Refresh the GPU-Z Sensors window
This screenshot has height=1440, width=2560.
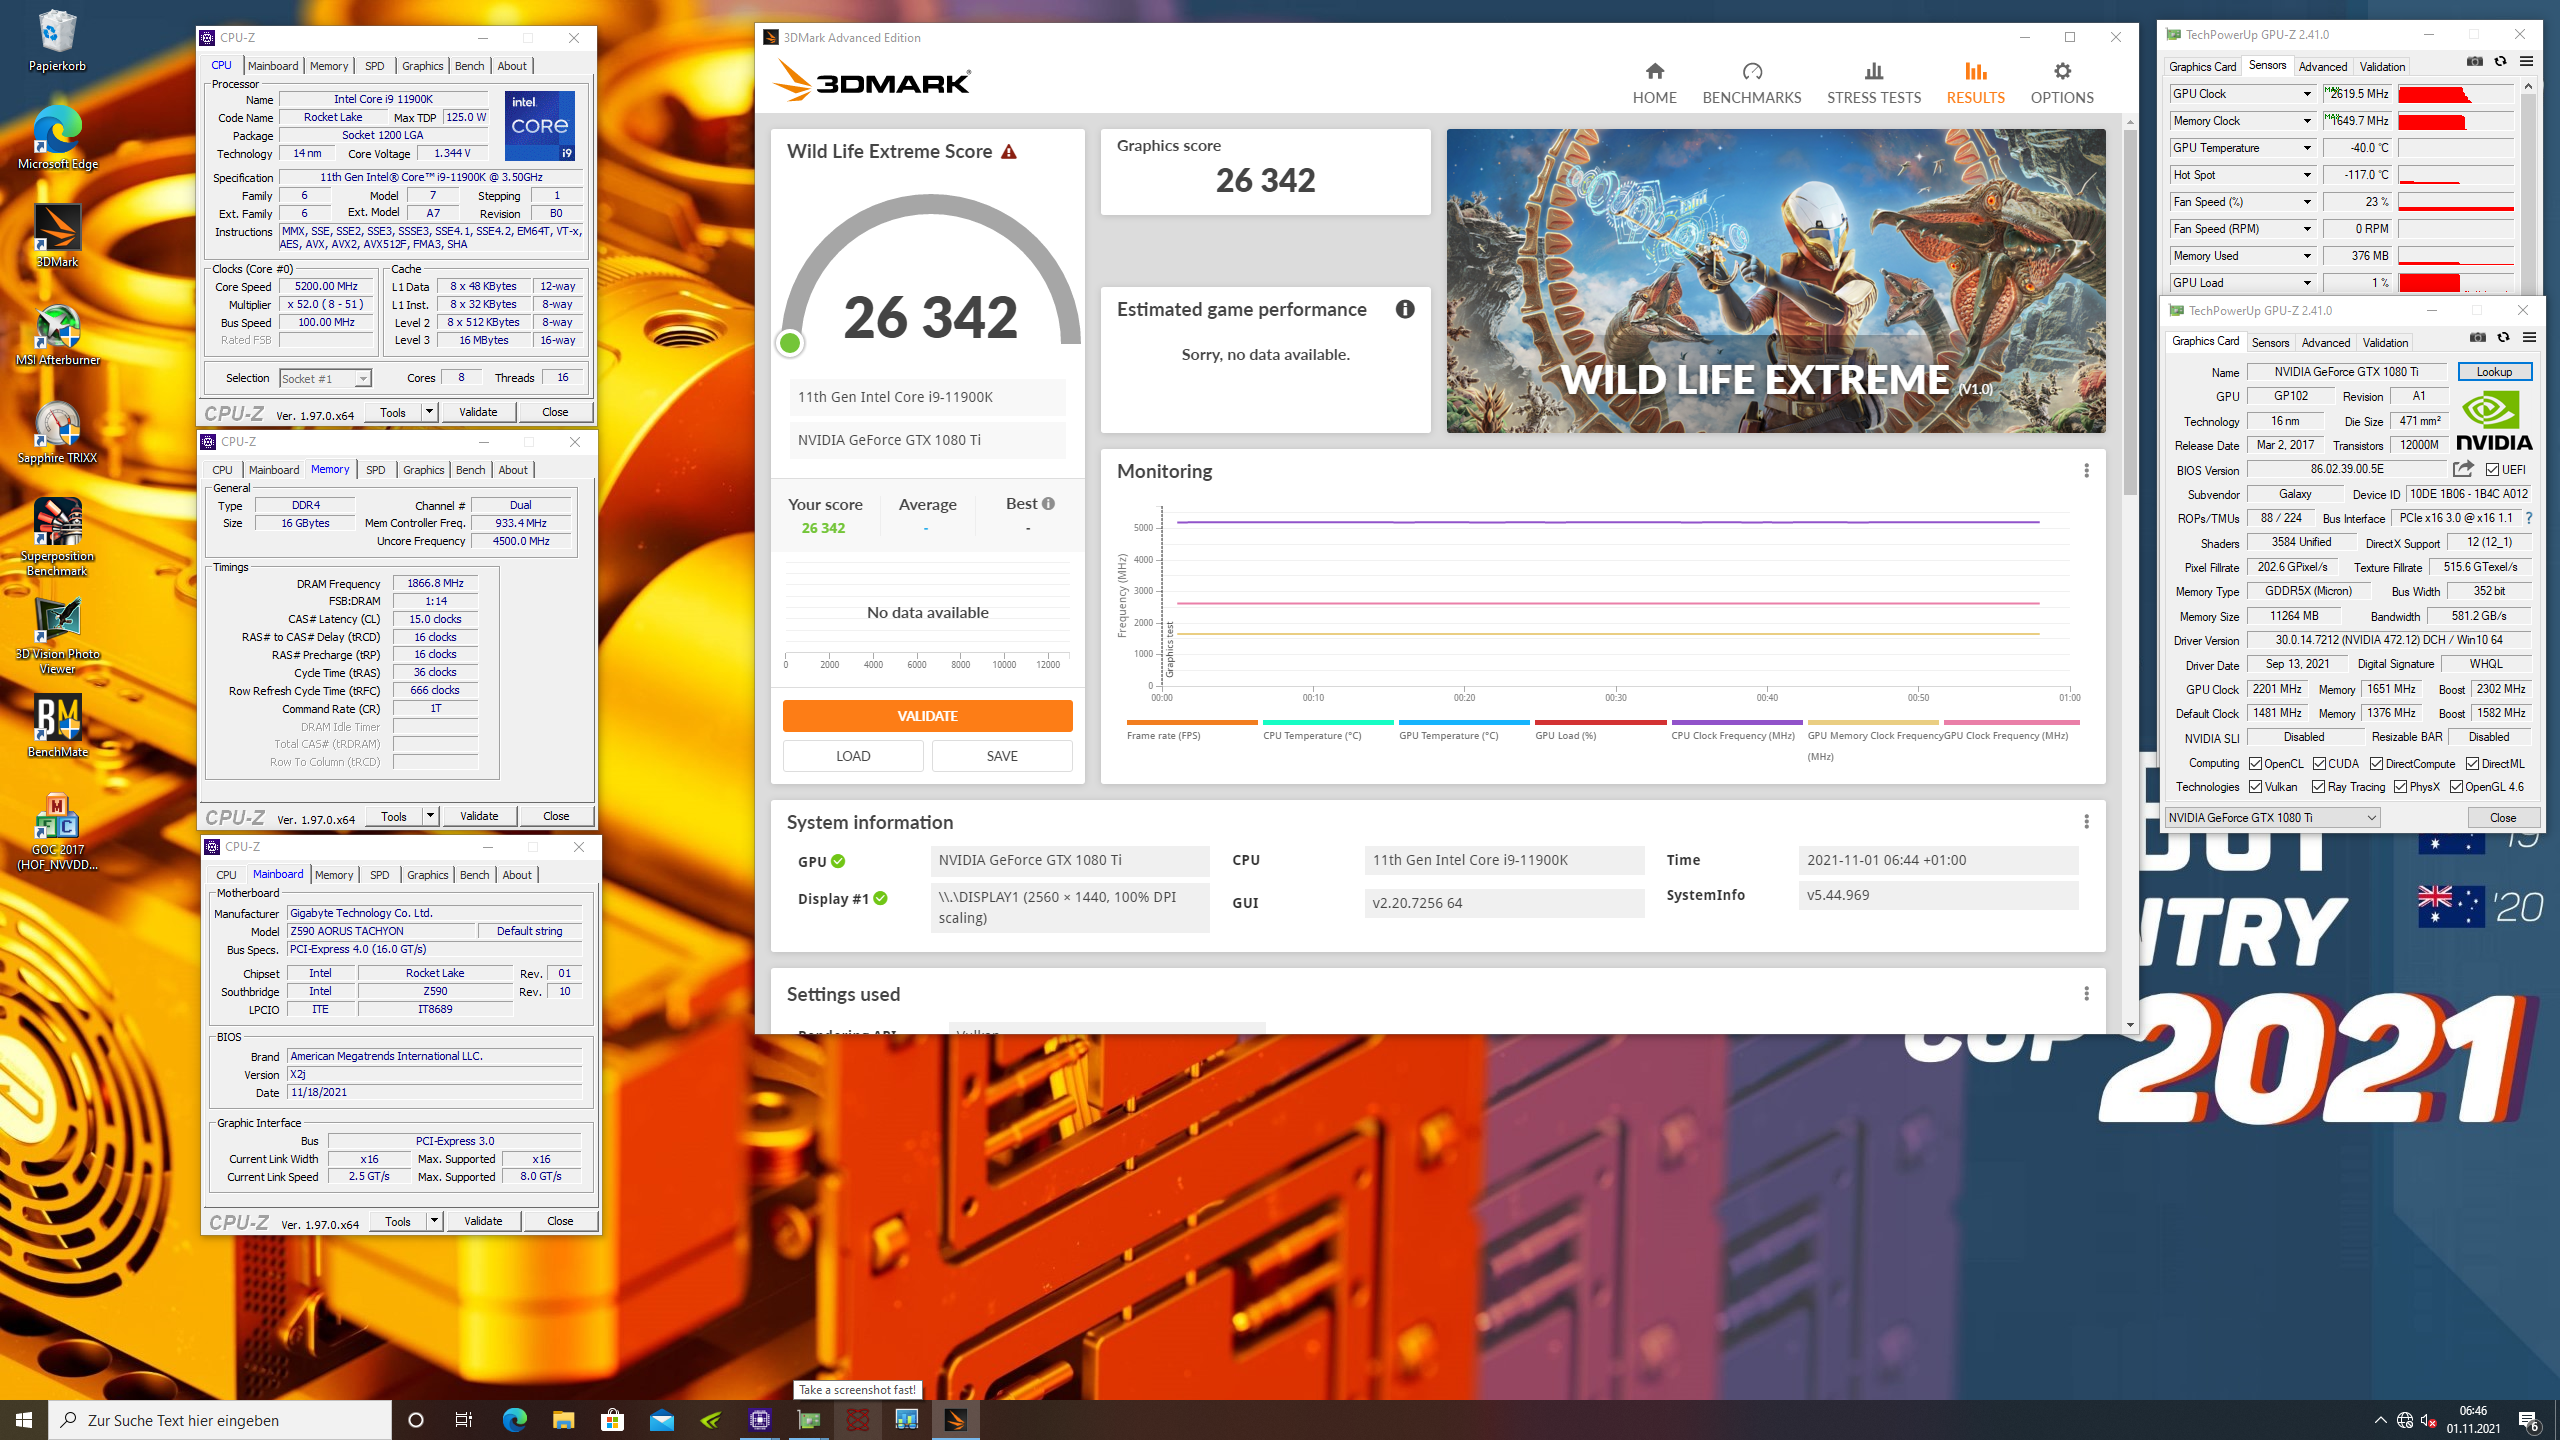[2500, 62]
